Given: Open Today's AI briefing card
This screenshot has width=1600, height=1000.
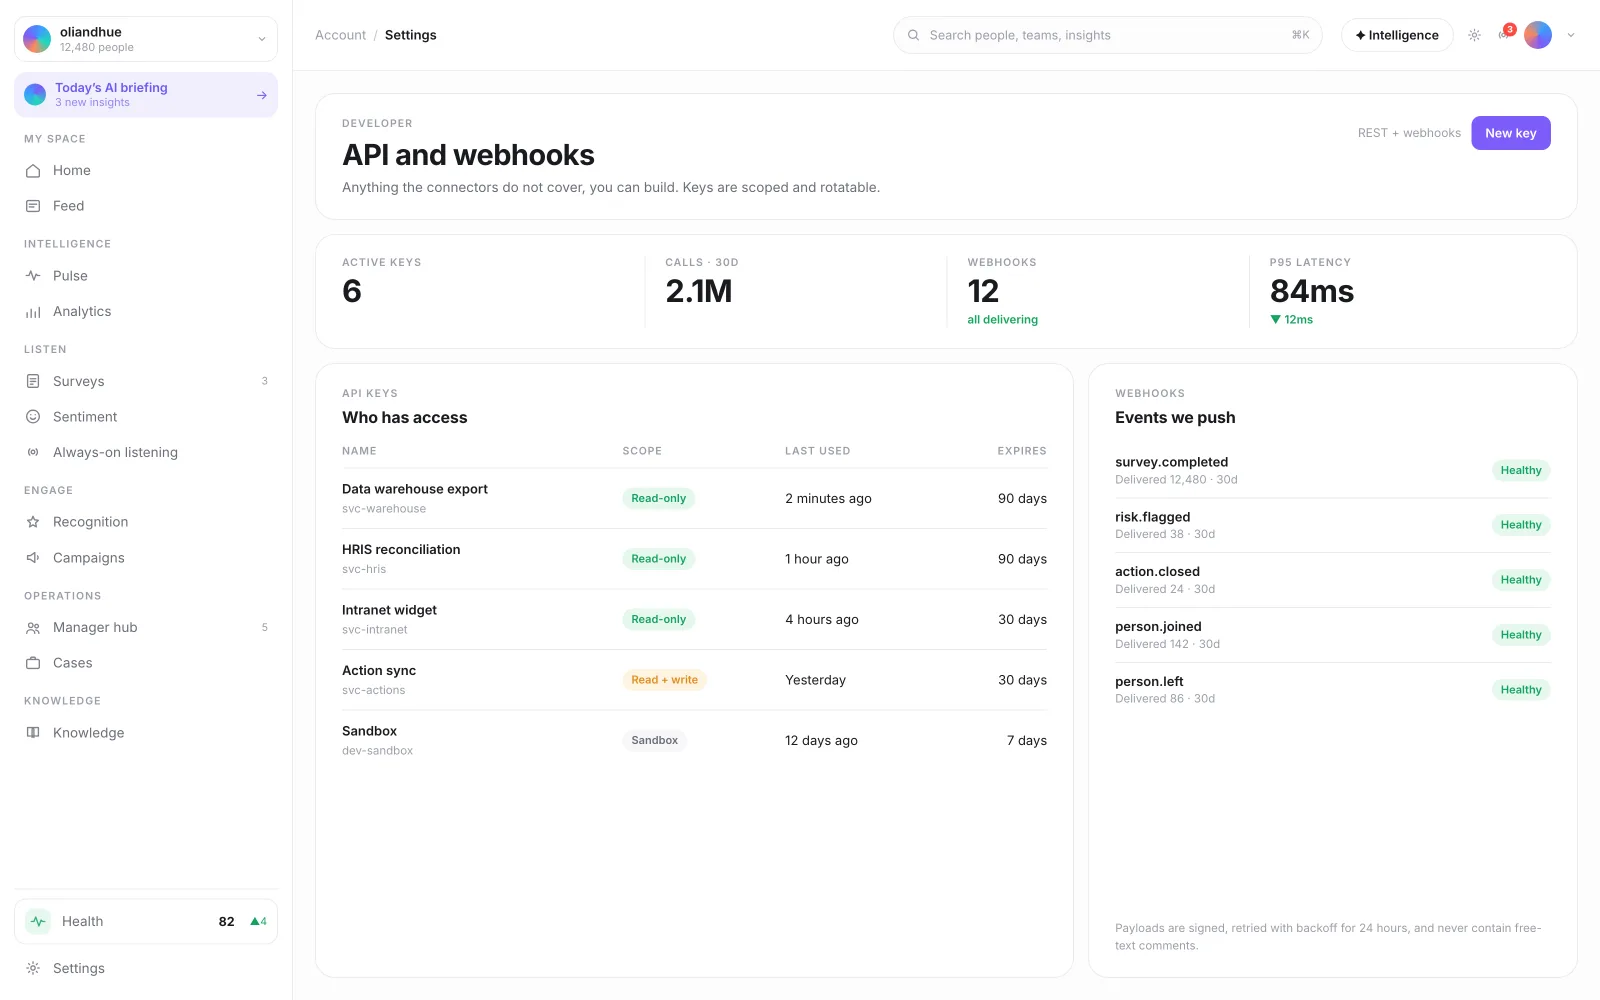Looking at the screenshot, I should [x=146, y=95].
